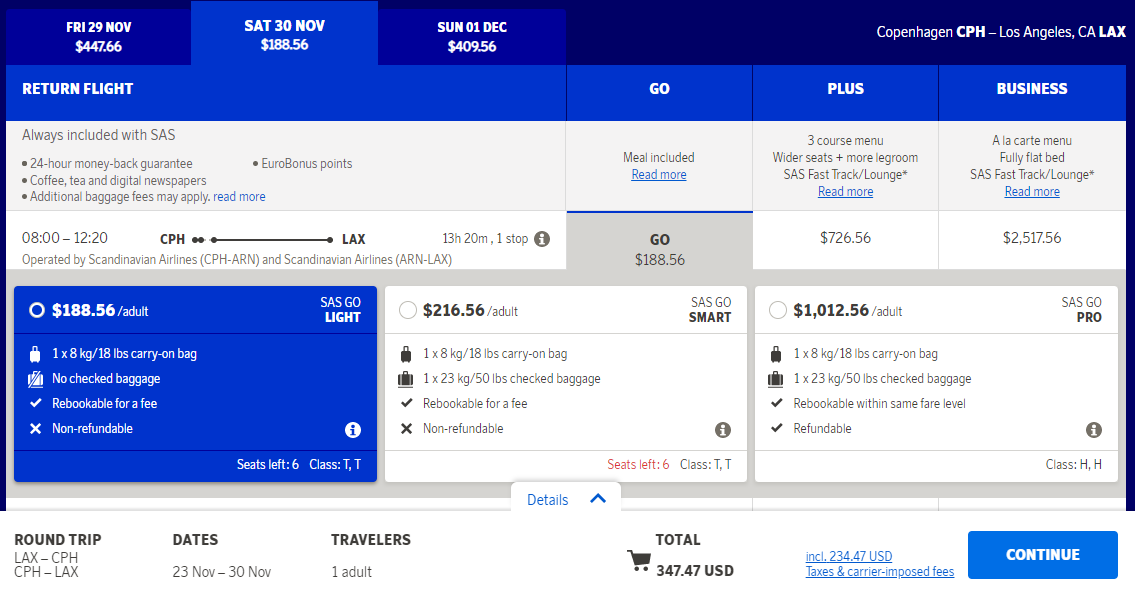This screenshot has height=593, width=1135.
Task: Select the $216.56 SAS GO Smart fare
Action: 408,311
